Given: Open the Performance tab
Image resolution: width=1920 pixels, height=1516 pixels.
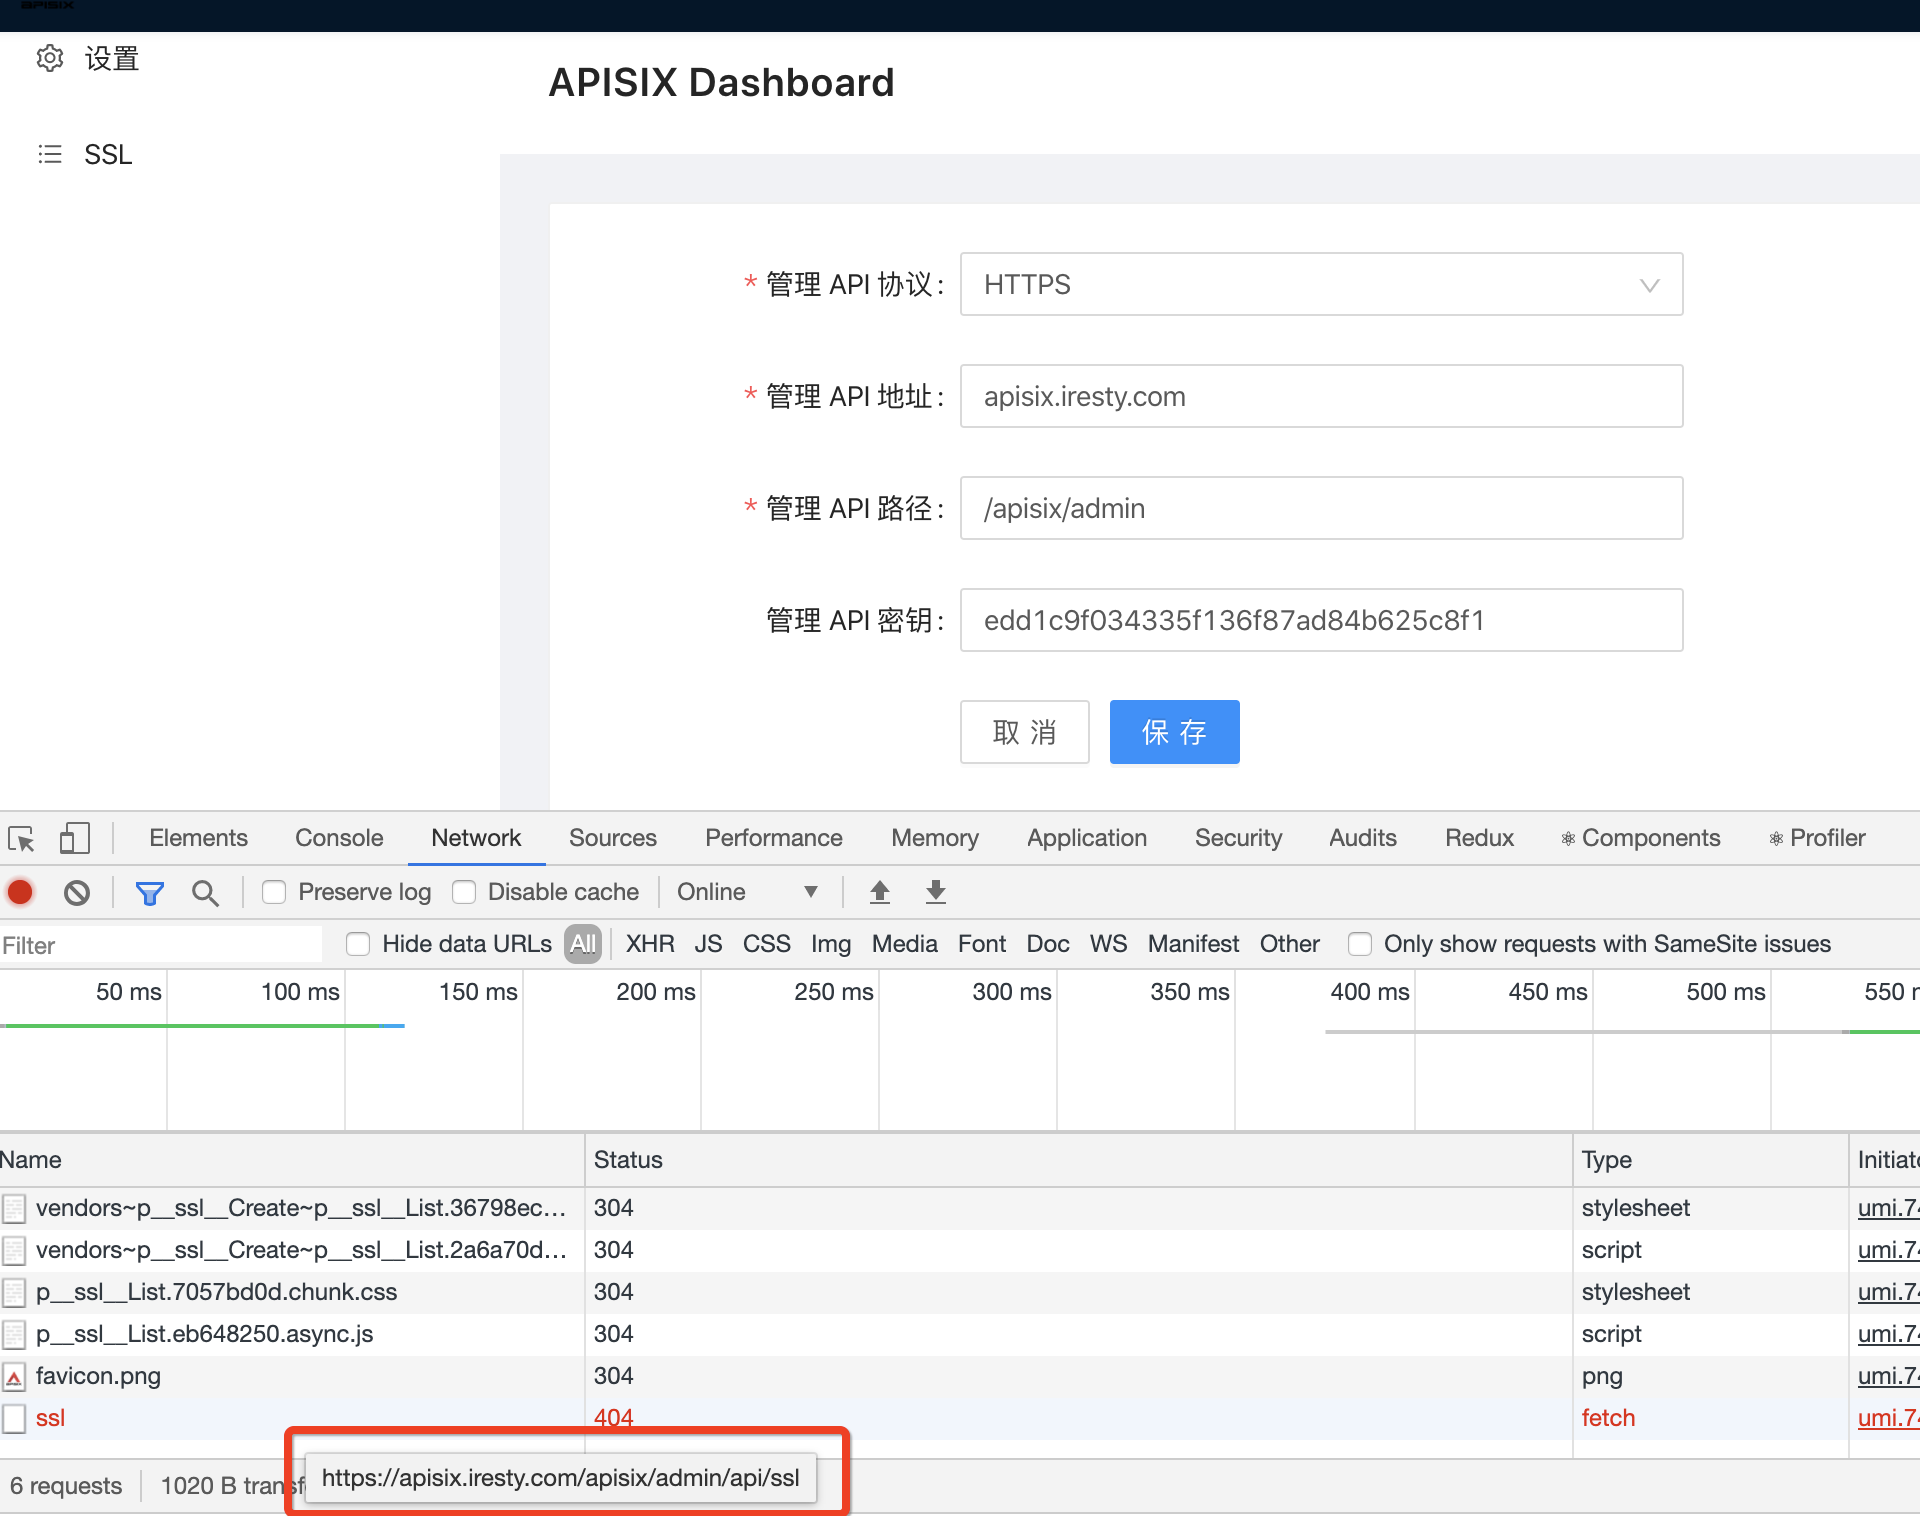Looking at the screenshot, I should click(774, 838).
